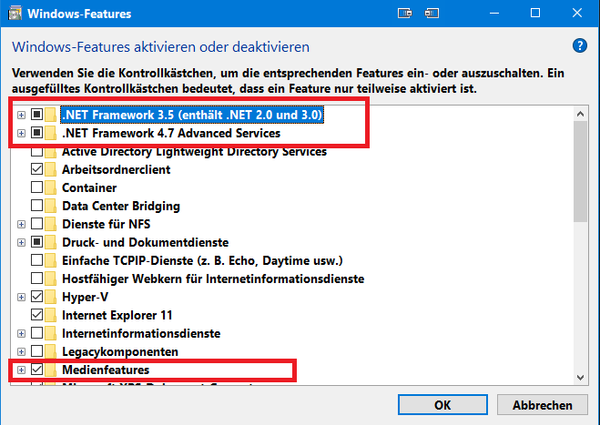Expand the .NET Framework 3.5 tree node
Viewport: 600px width, 425px height.
pos(21,115)
